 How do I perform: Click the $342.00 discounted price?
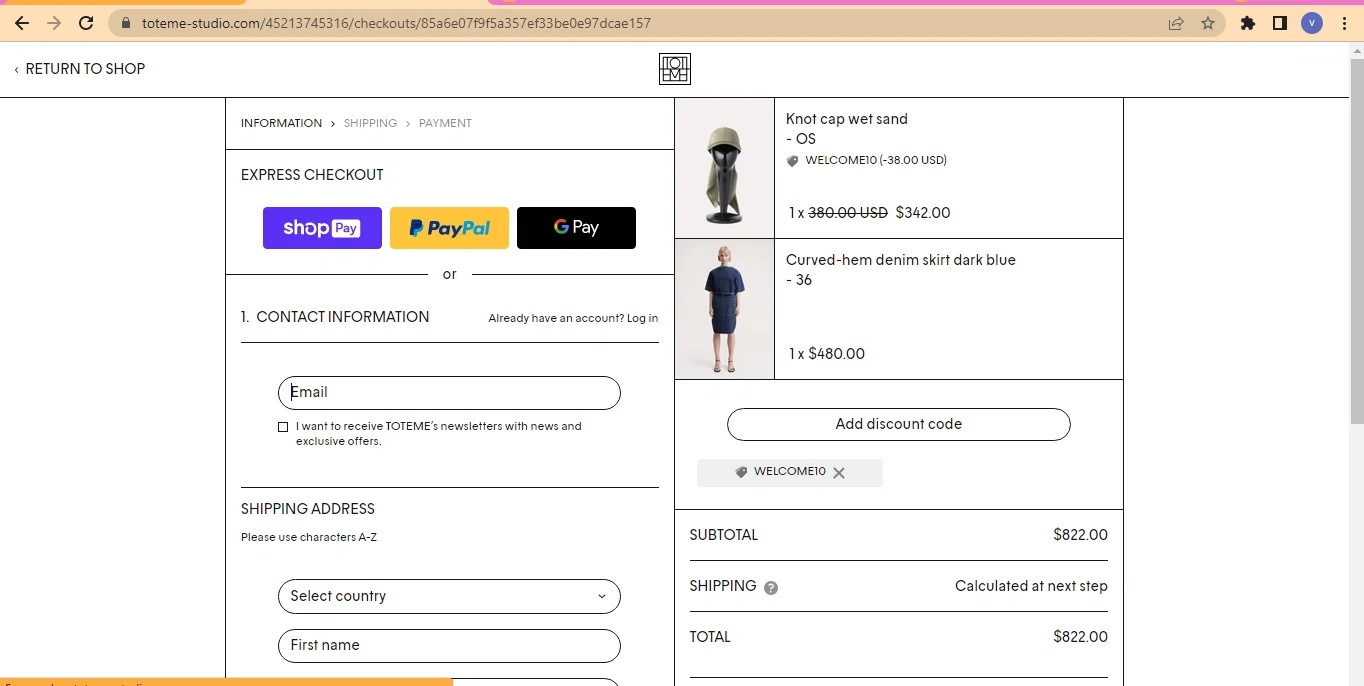pos(923,213)
